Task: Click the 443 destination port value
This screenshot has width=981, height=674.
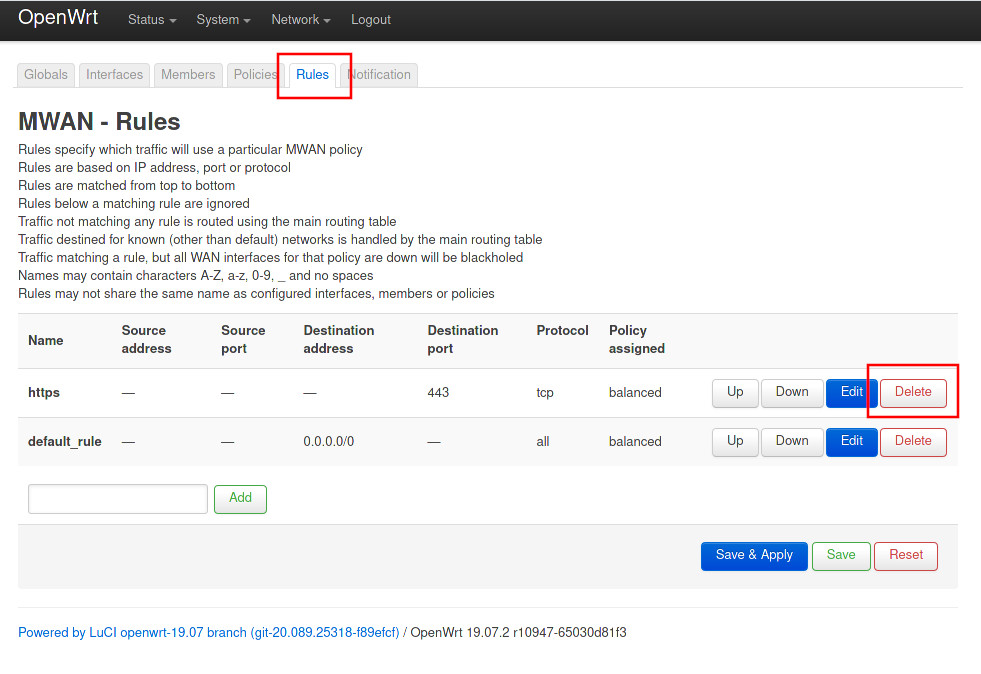Action: (438, 392)
